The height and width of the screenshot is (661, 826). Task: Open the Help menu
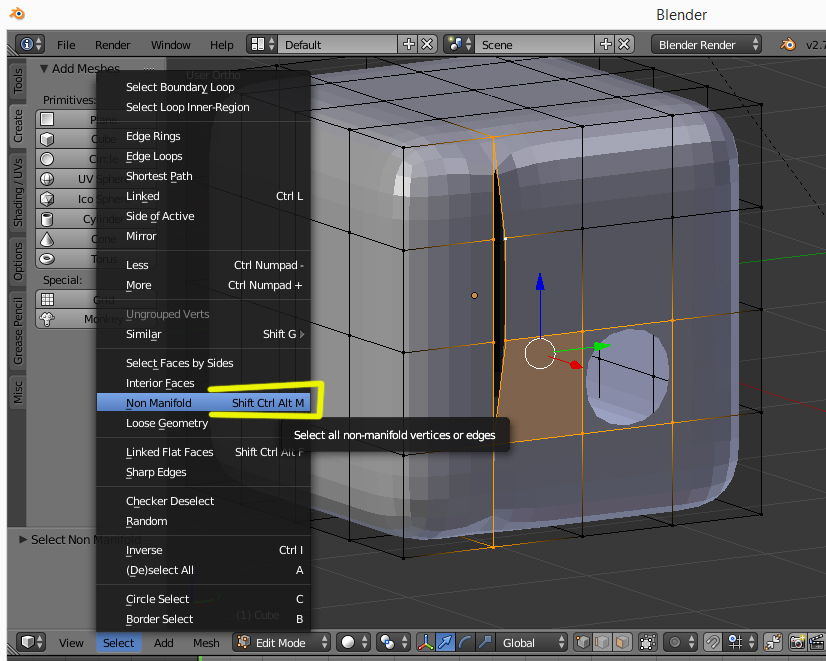(221, 45)
